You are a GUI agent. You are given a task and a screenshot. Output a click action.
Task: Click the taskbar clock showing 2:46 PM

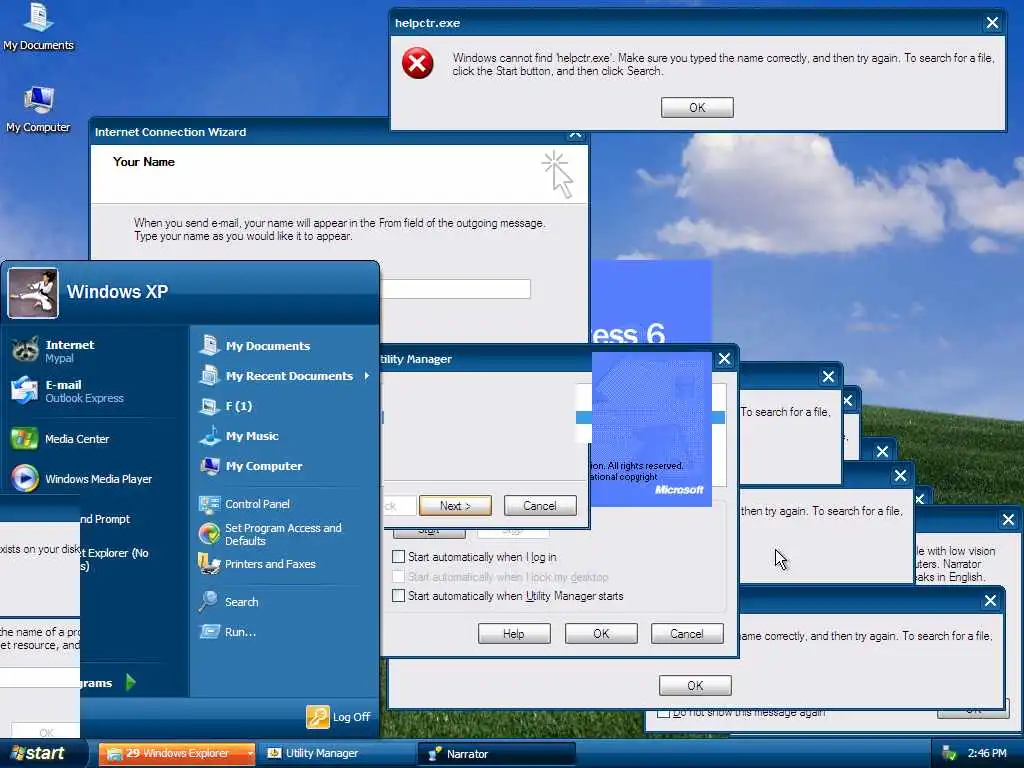pyautogui.click(x=987, y=753)
